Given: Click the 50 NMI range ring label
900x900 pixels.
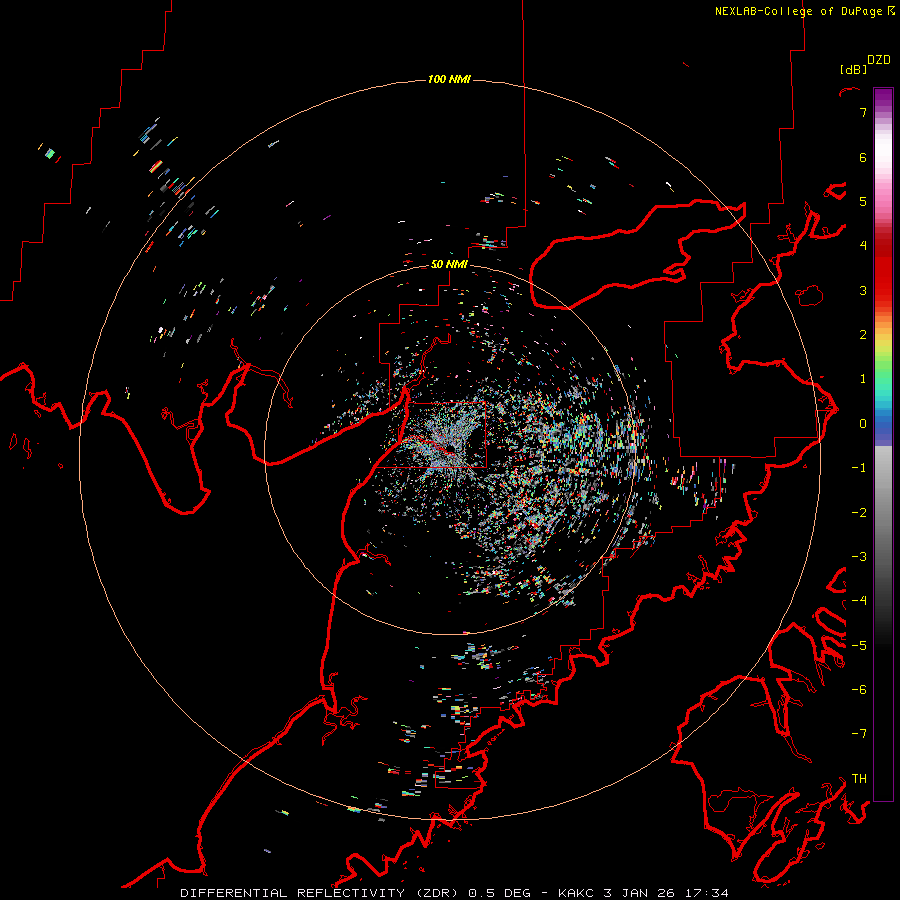Looking at the screenshot, I should (x=449, y=265).
